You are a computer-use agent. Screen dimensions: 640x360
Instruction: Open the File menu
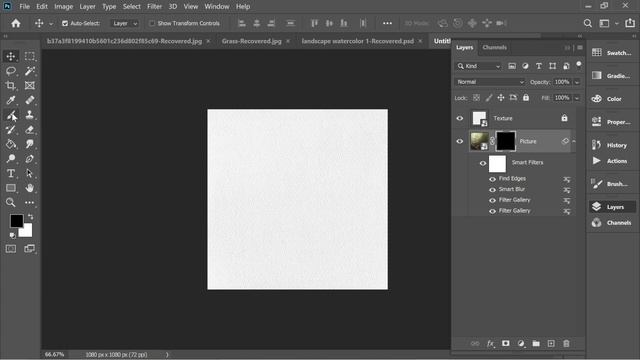24,7
